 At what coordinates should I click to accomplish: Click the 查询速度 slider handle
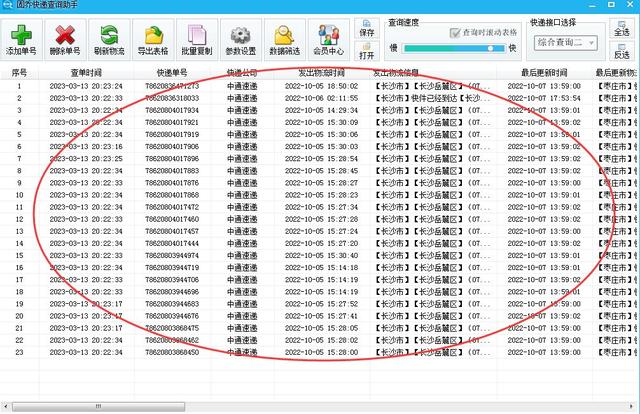[490, 48]
